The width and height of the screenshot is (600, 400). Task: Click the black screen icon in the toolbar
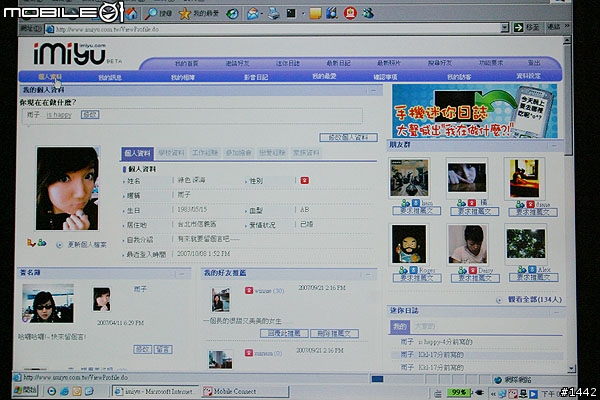point(291,14)
